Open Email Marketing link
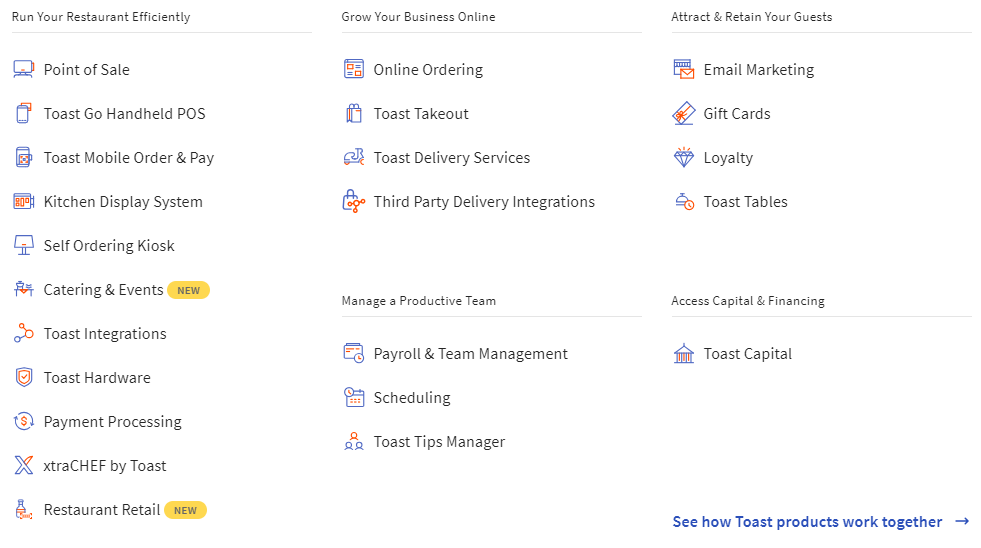This screenshot has width=981, height=548. click(x=759, y=69)
